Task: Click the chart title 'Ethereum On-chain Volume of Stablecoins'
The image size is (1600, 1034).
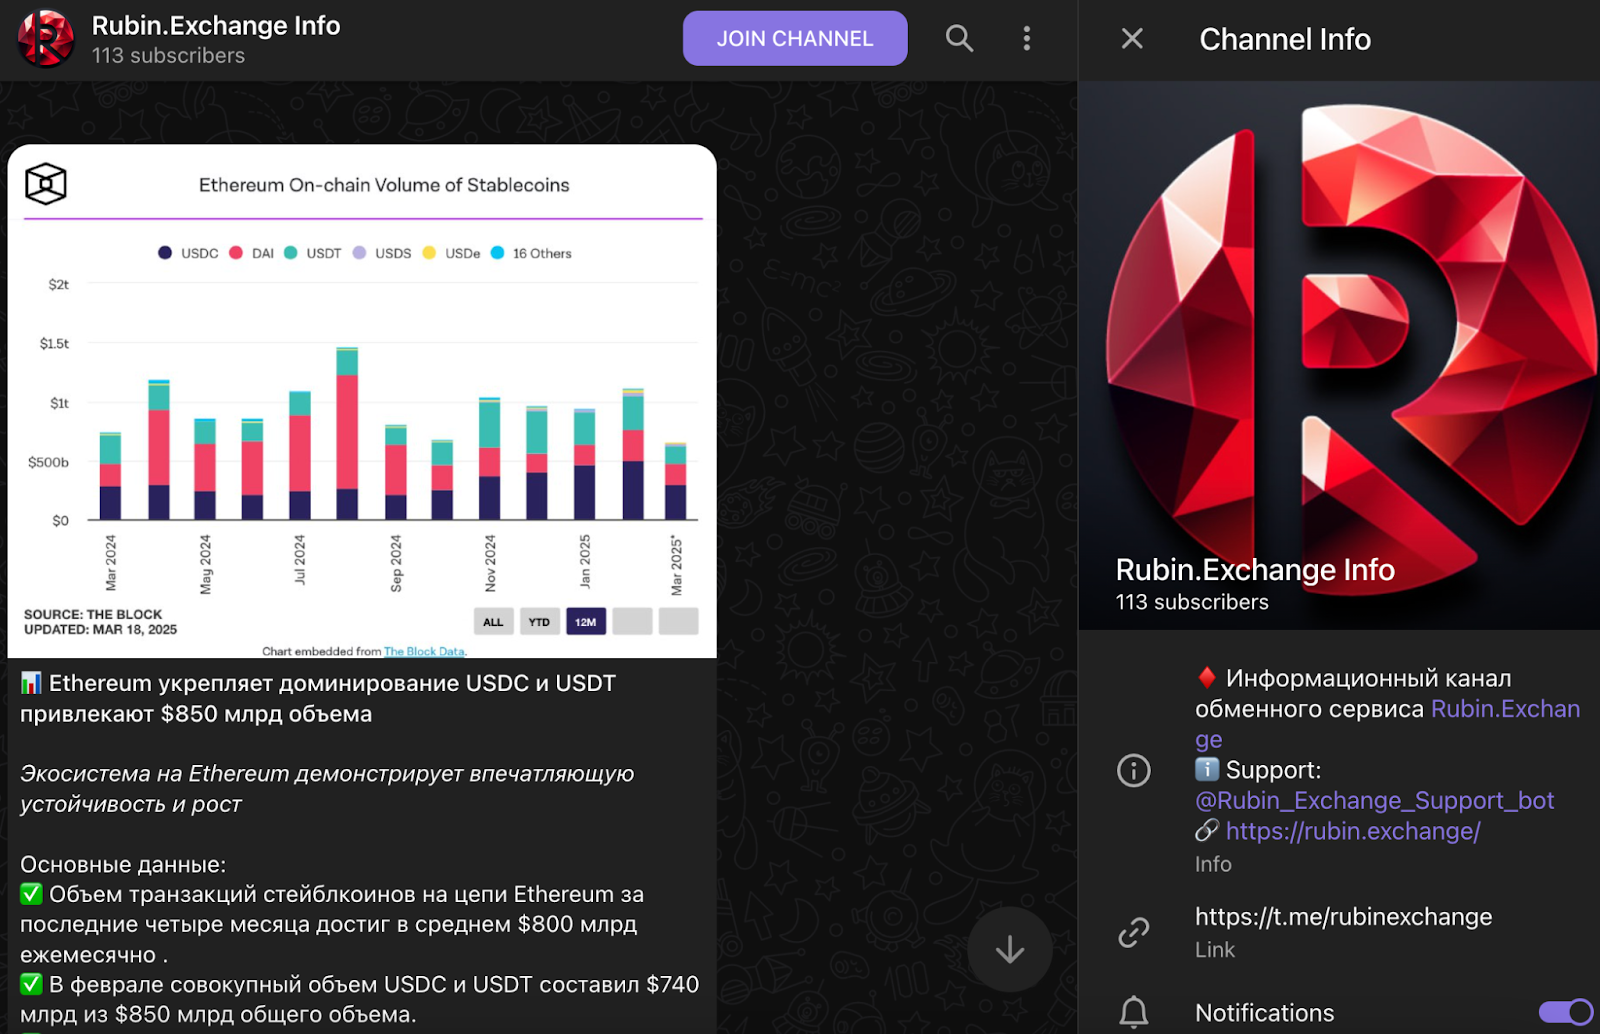Action: [x=384, y=185]
